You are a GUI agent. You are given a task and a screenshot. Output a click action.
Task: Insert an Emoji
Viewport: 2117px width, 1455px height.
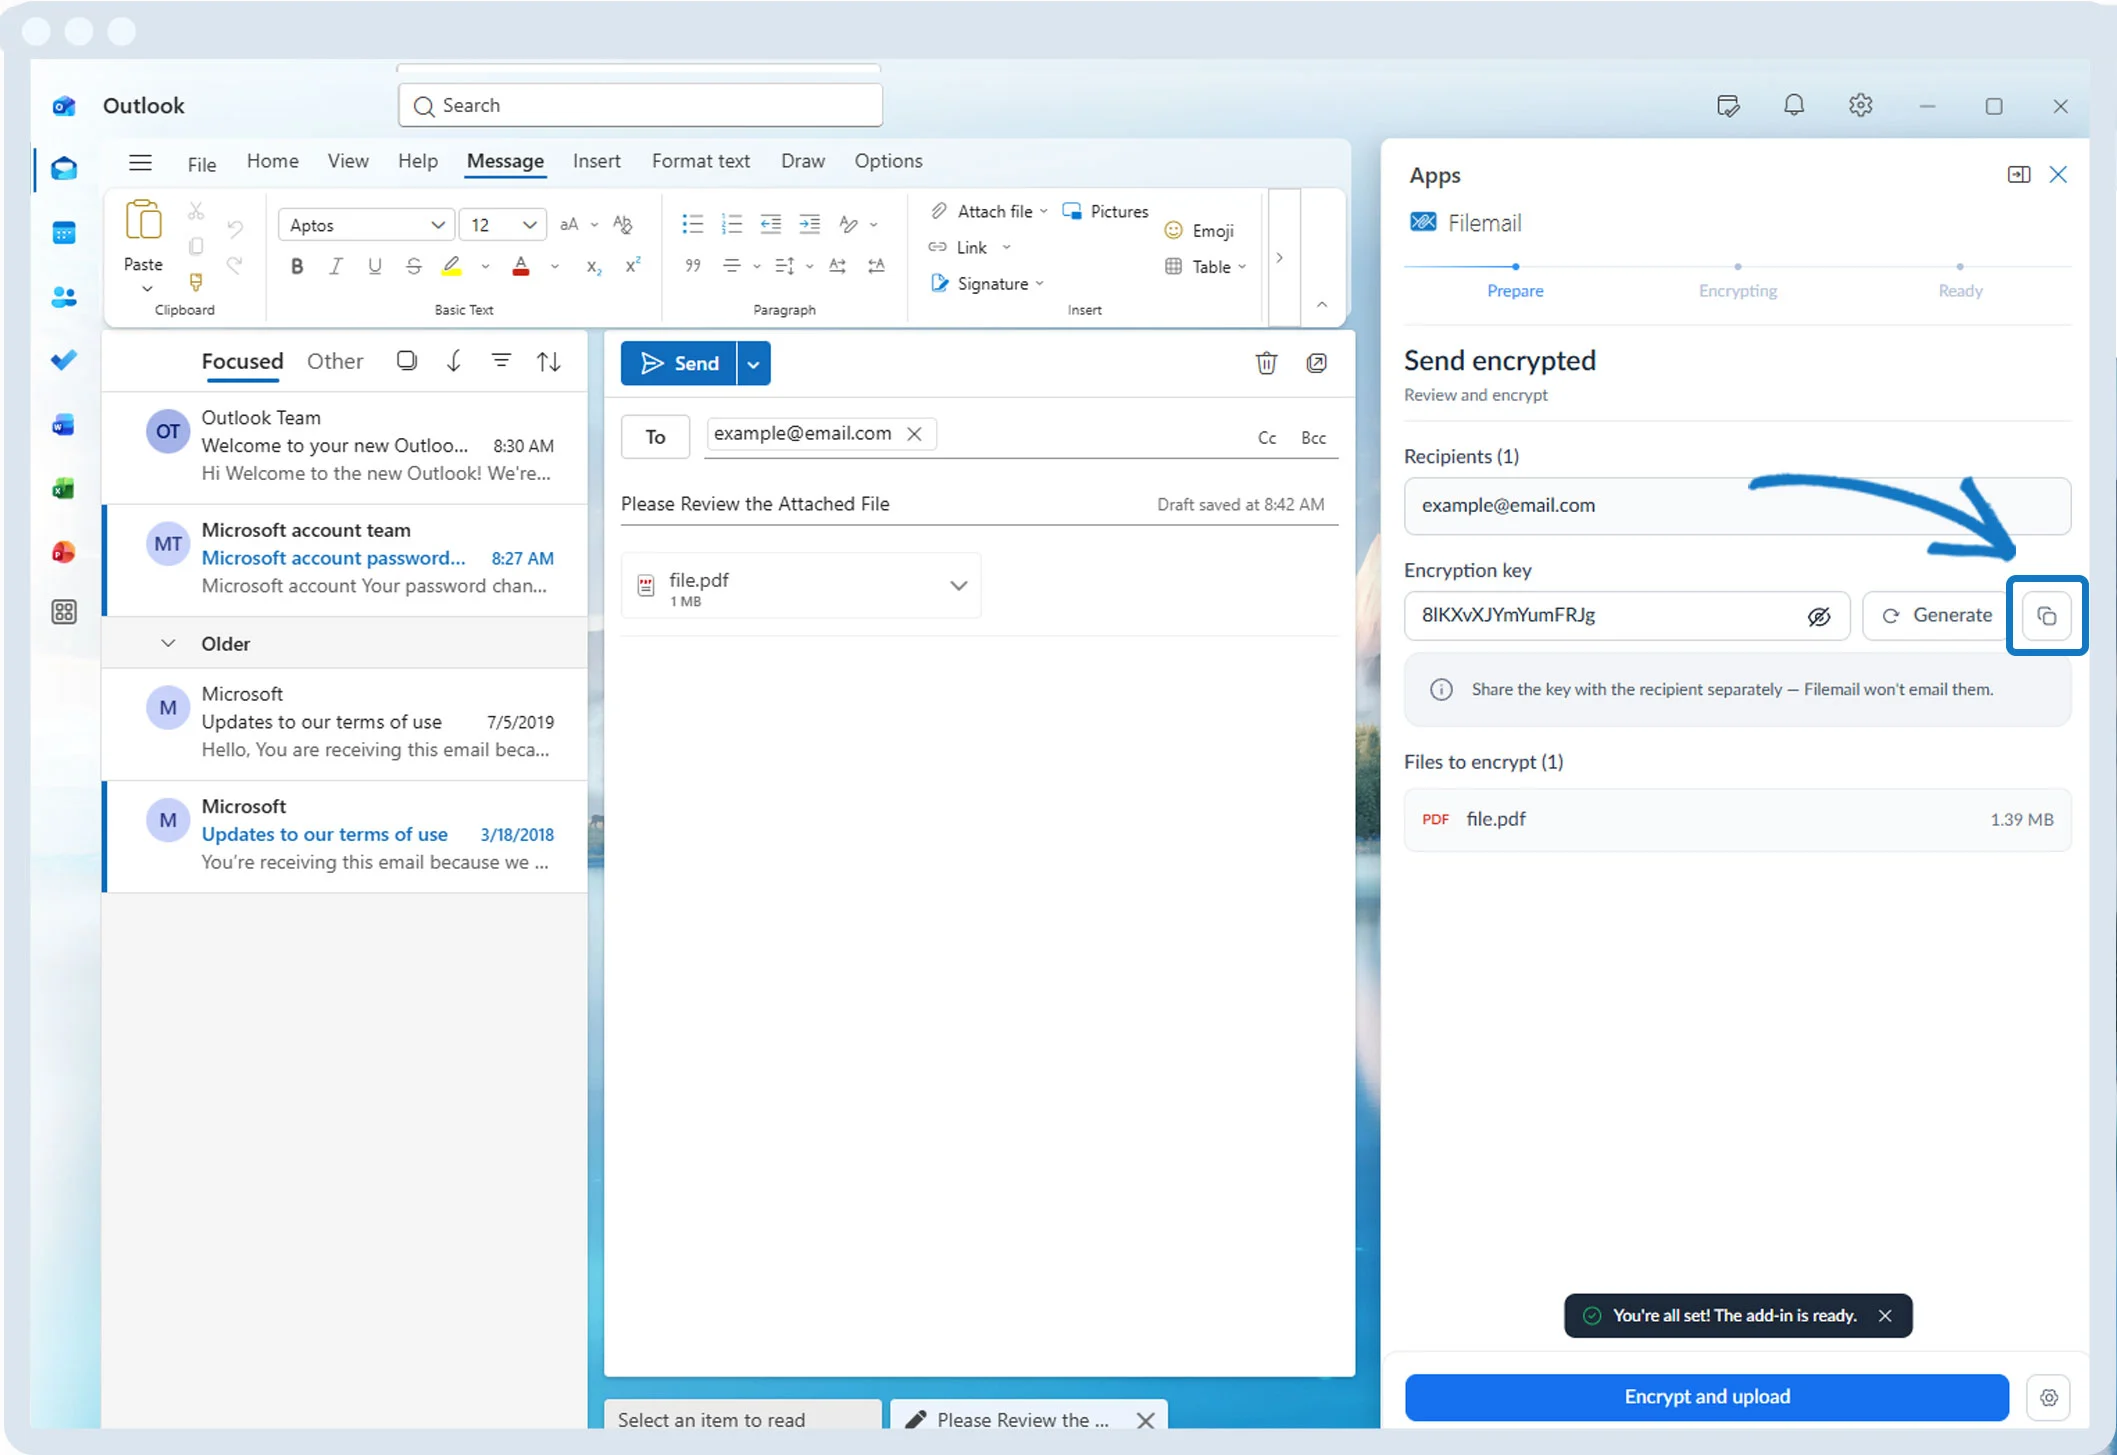tap(1199, 231)
